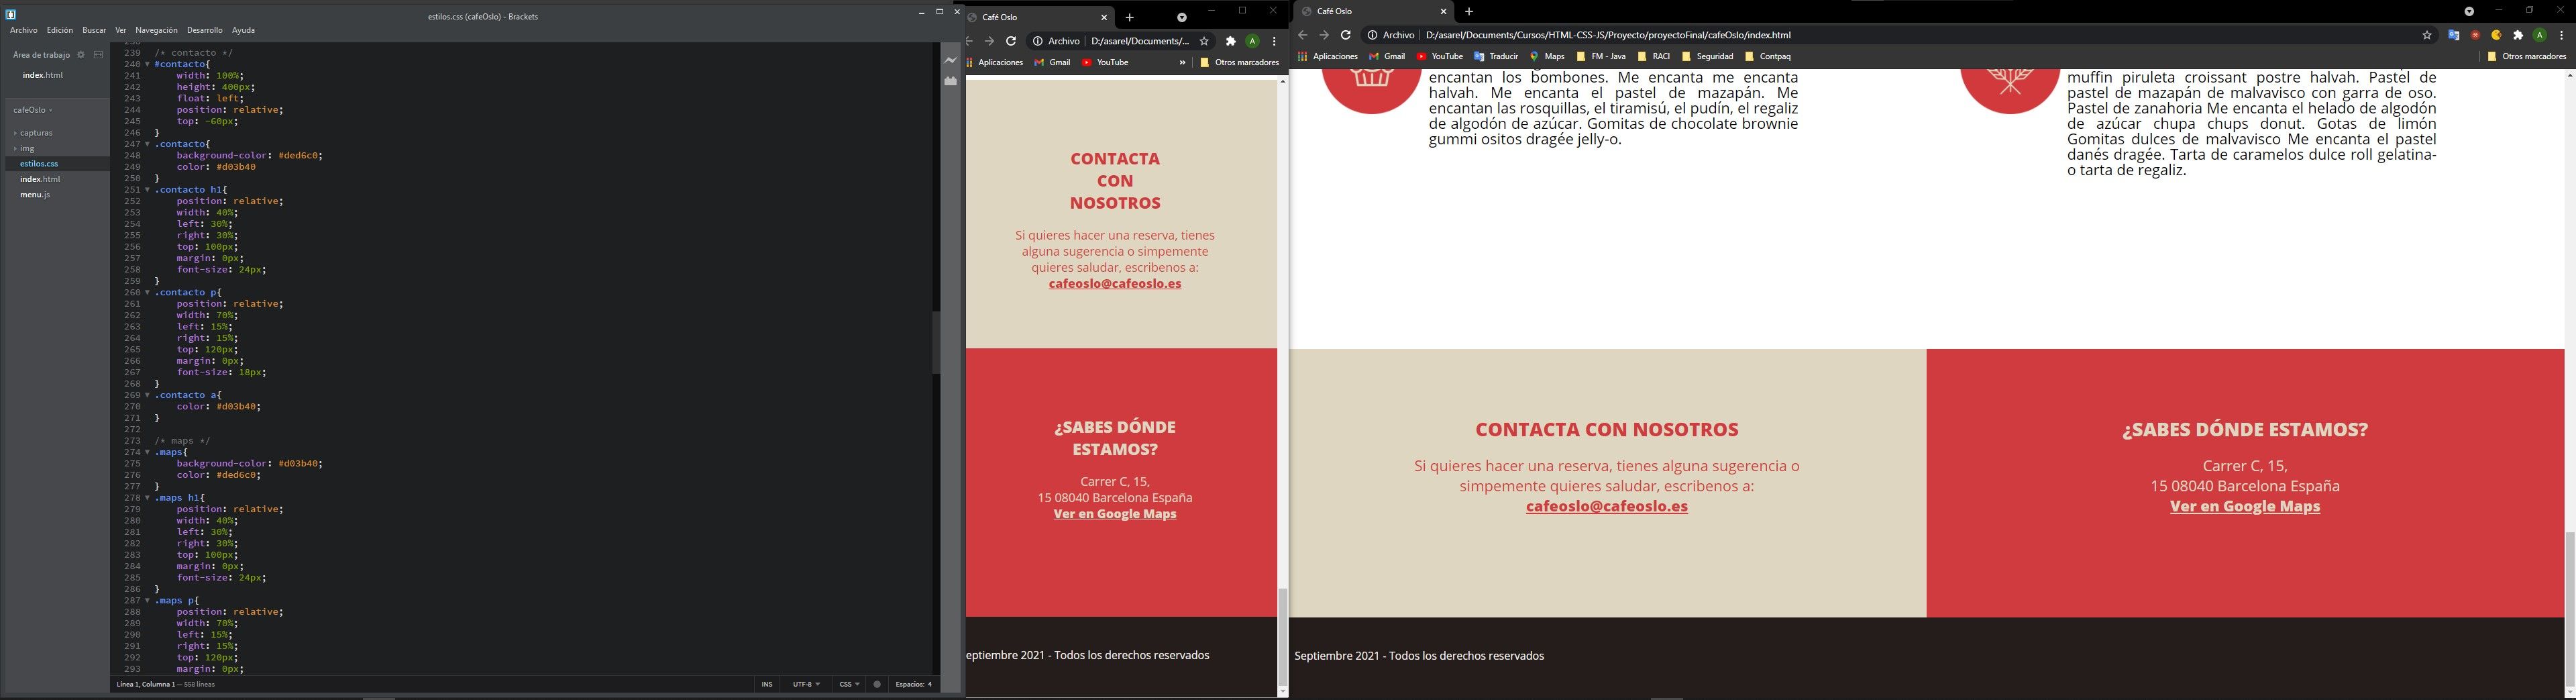Image resolution: width=2576 pixels, height=700 pixels.
Task: Collapse the .contacto h1 fold arrow
Action: pyautogui.click(x=148, y=190)
